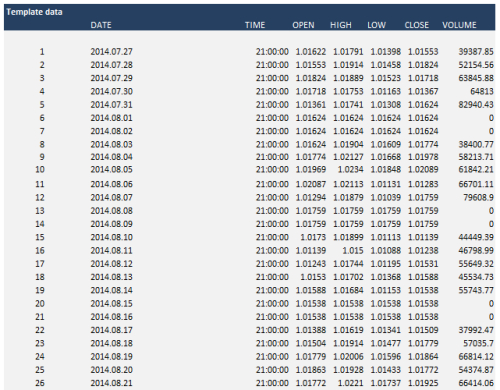Screen dimensions: 500x390
Task: Click the OPEN column header
Action: click(x=303, y=25)
